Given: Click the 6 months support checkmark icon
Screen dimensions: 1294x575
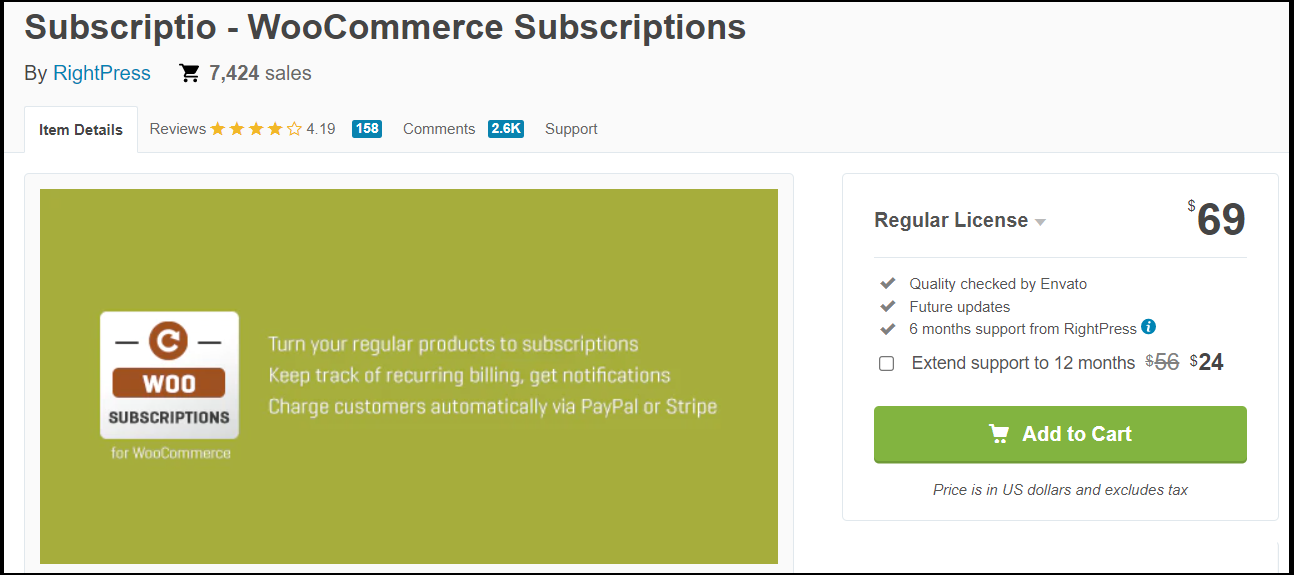Looking at the screenshot, I should (886, 329).
